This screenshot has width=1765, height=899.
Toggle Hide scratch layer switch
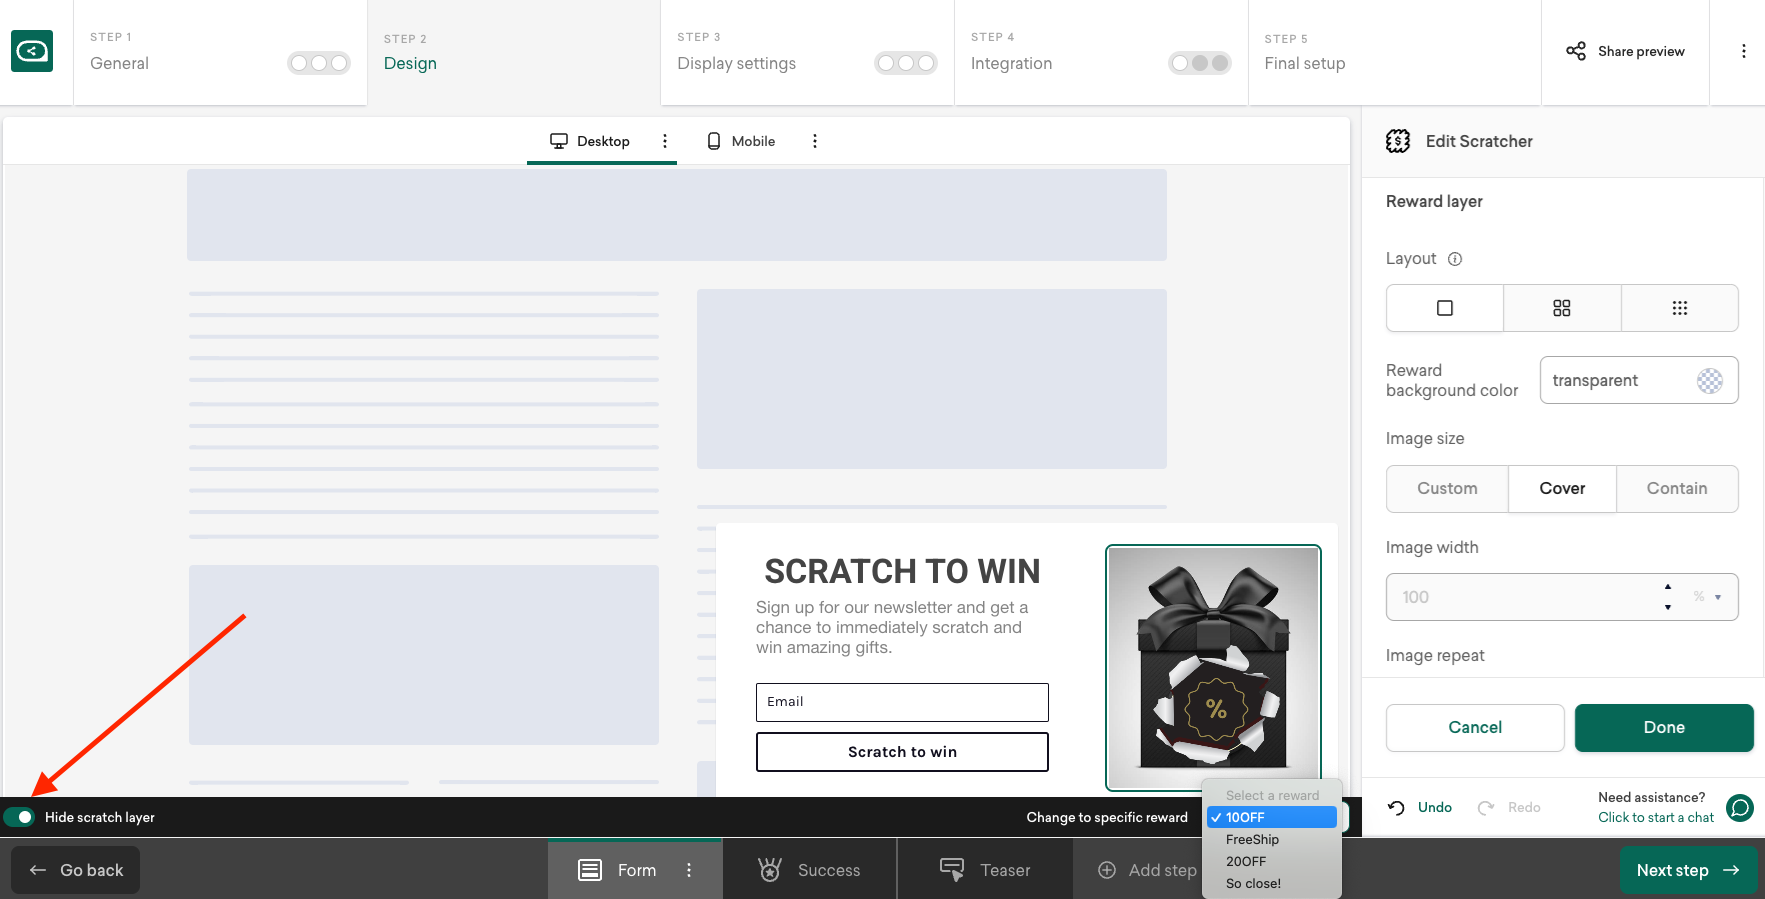pyautogui.click(x=19, y=817)
